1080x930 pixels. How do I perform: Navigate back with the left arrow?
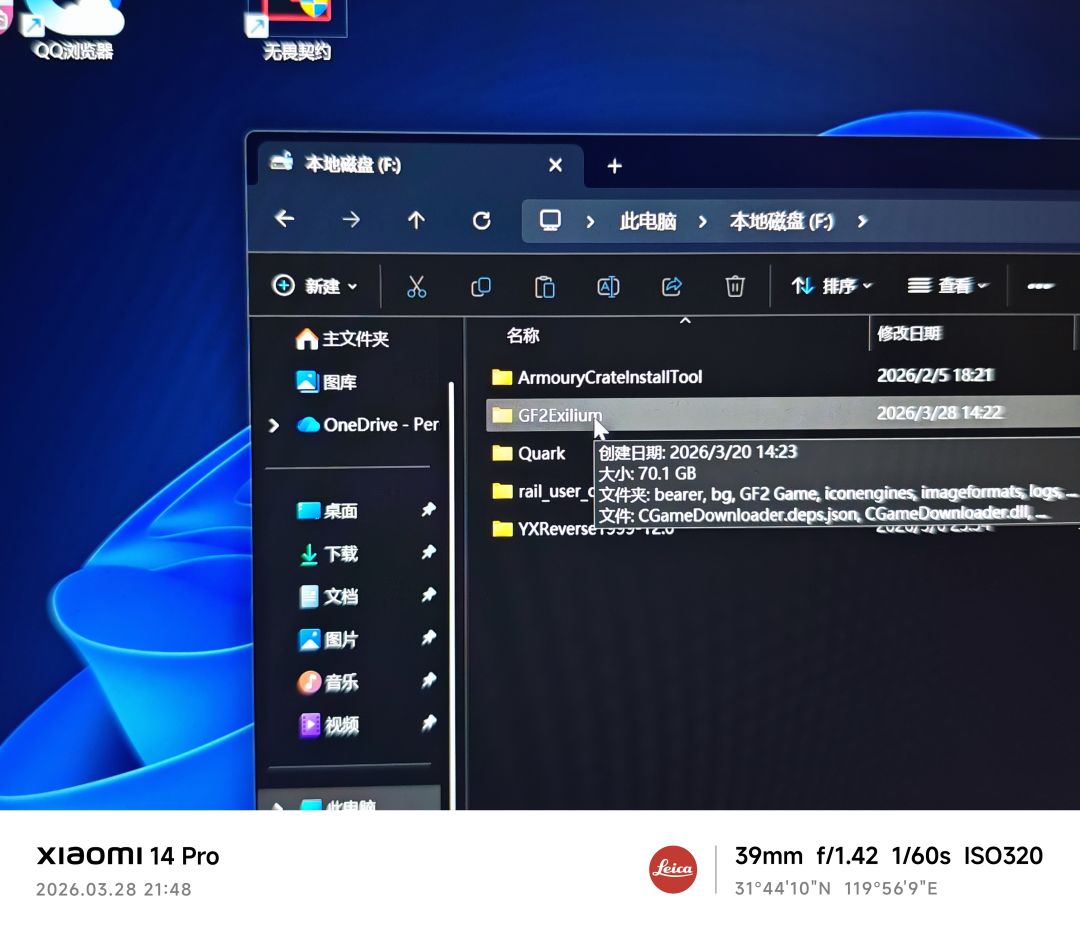coord(284,219)
